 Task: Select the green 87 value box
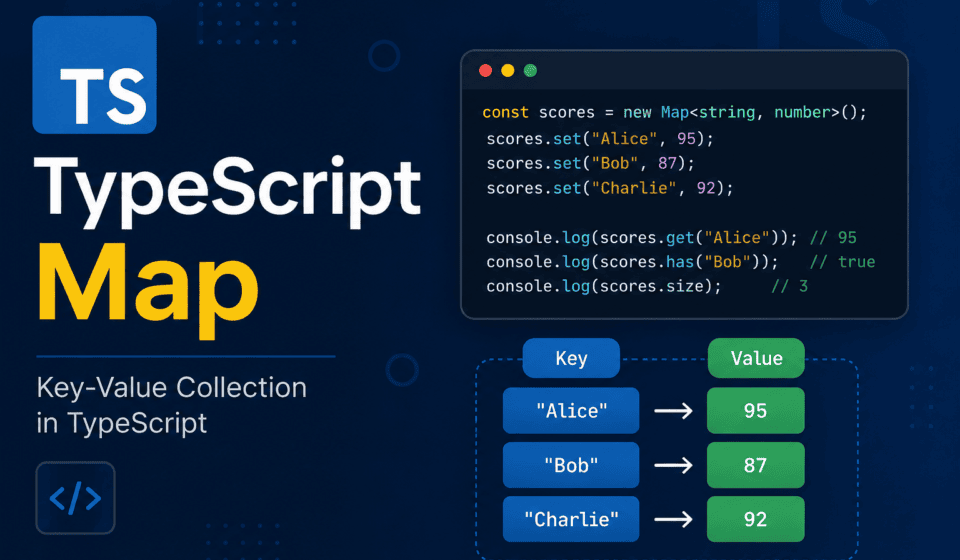coord(756,465)
